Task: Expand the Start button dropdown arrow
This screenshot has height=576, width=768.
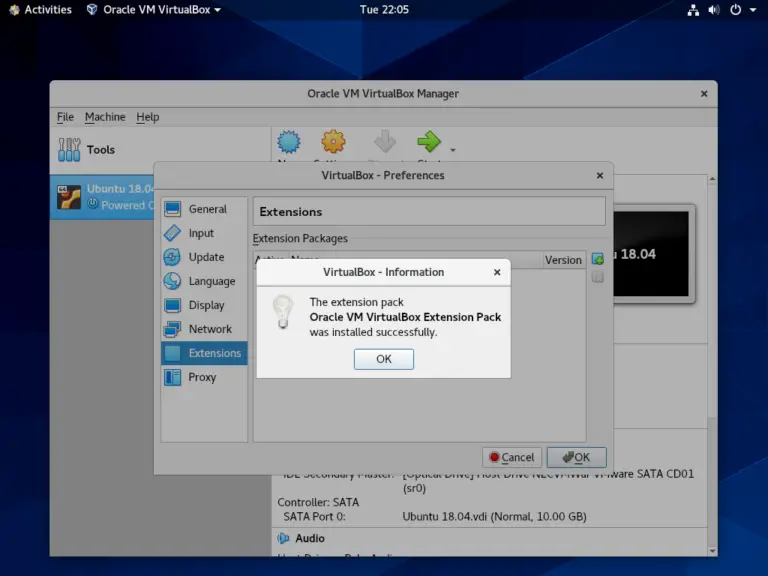Action: (453, 150)
